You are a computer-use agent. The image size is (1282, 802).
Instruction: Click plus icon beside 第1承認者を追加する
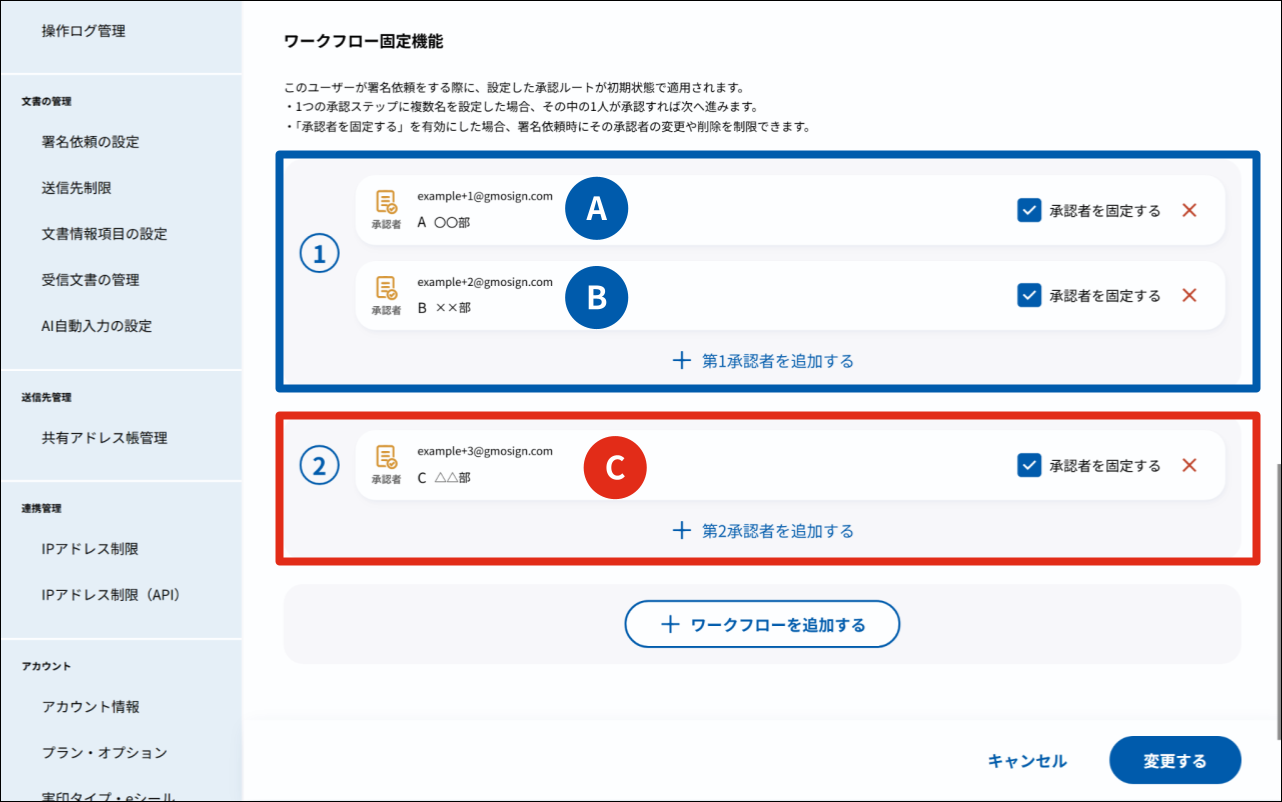pos(682,361)
